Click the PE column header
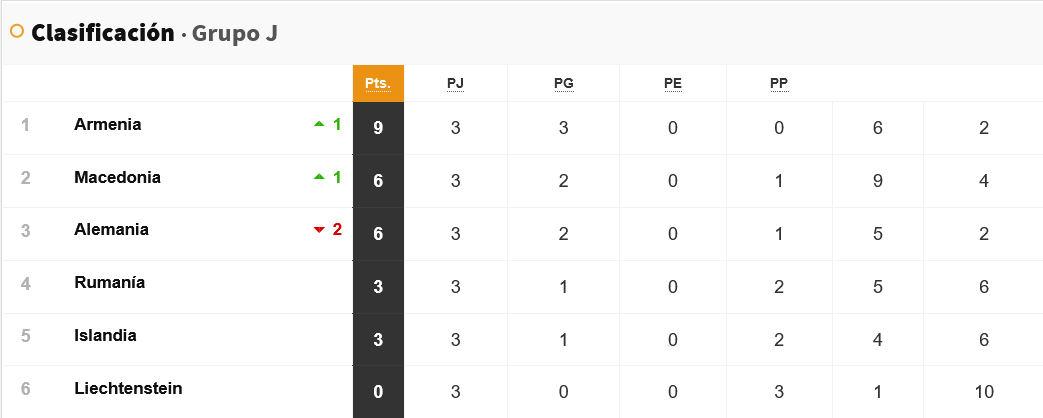This screenshot has height=418, width=1043. pos(673,83)
